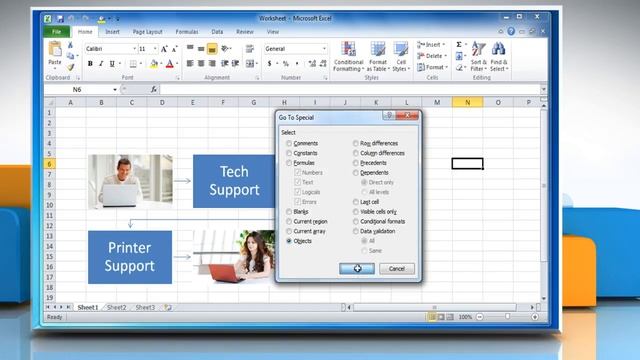
Task: Expand the Font dialog launcher
Action: [x=178, y=78]
